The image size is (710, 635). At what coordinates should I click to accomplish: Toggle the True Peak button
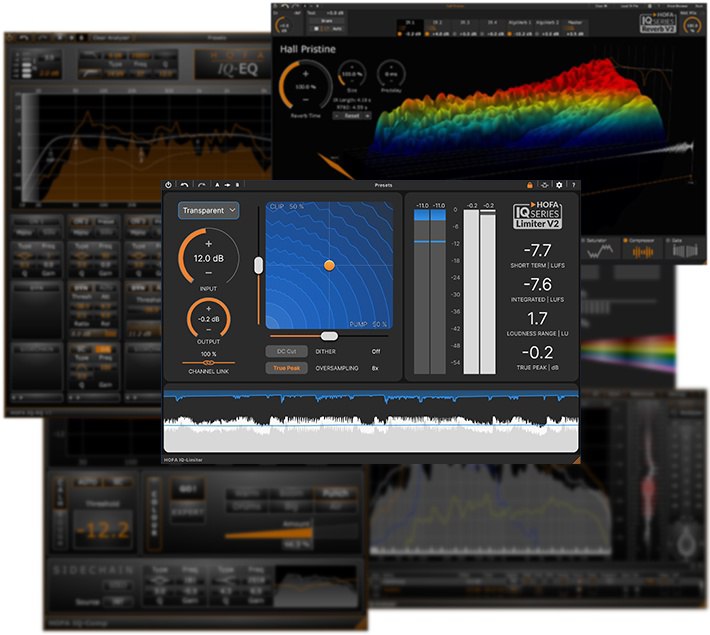[286, 368]
